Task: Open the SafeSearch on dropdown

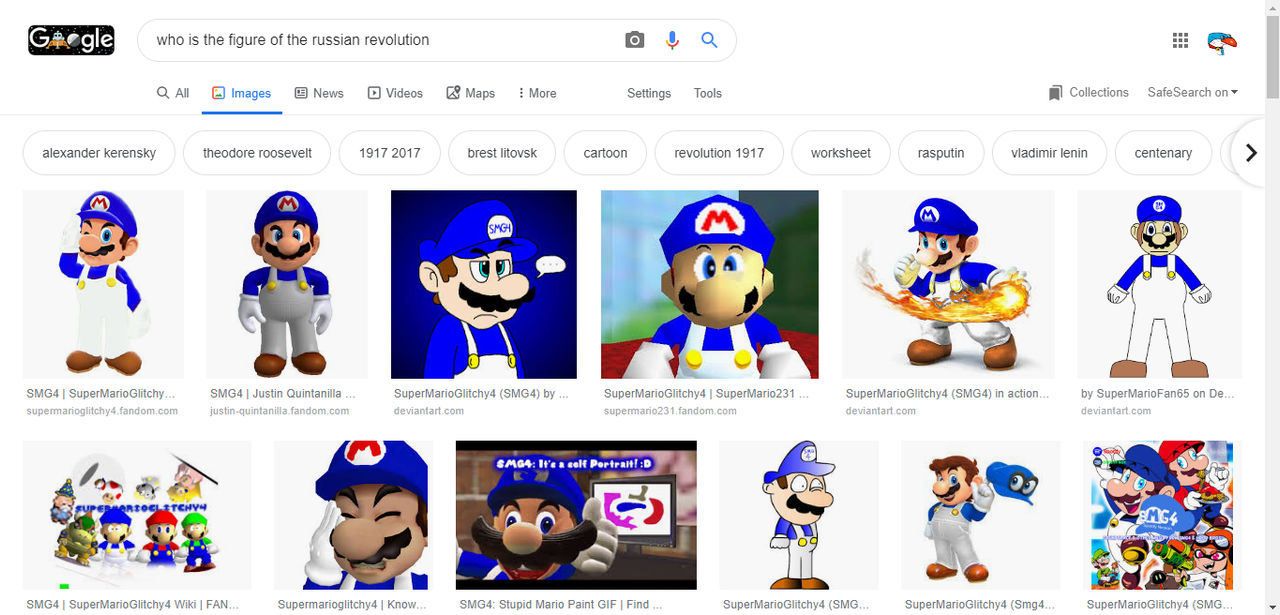Action: (x=1192, y=92)
